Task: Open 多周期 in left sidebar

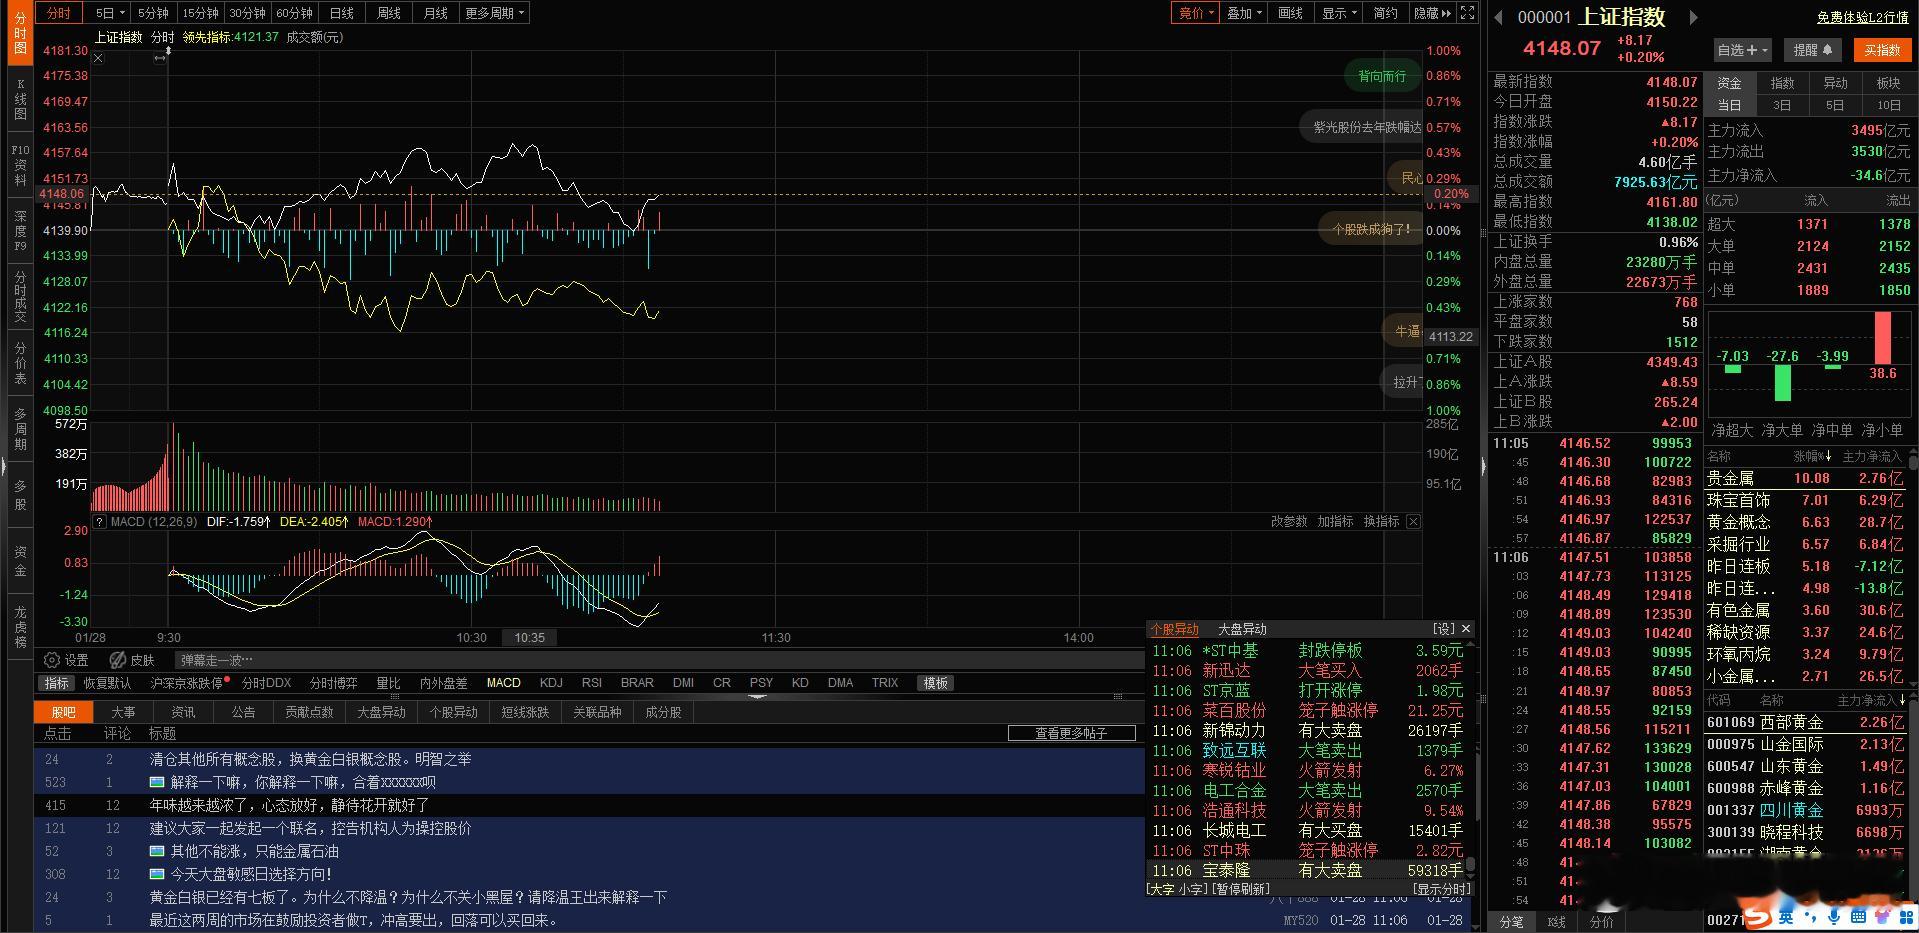Action: 20,428
